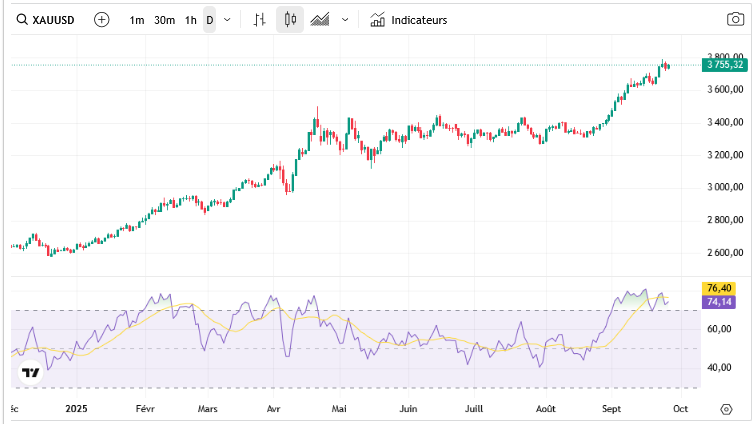Click the RSI value label 74,14

click(719, 301)
